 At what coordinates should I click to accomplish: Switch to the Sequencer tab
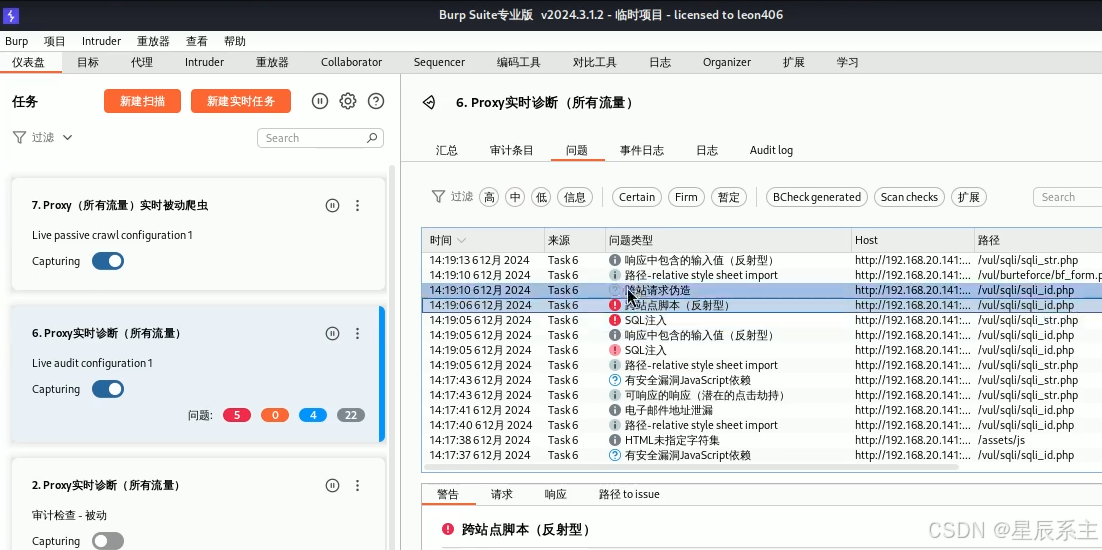[x=439, y=62]
